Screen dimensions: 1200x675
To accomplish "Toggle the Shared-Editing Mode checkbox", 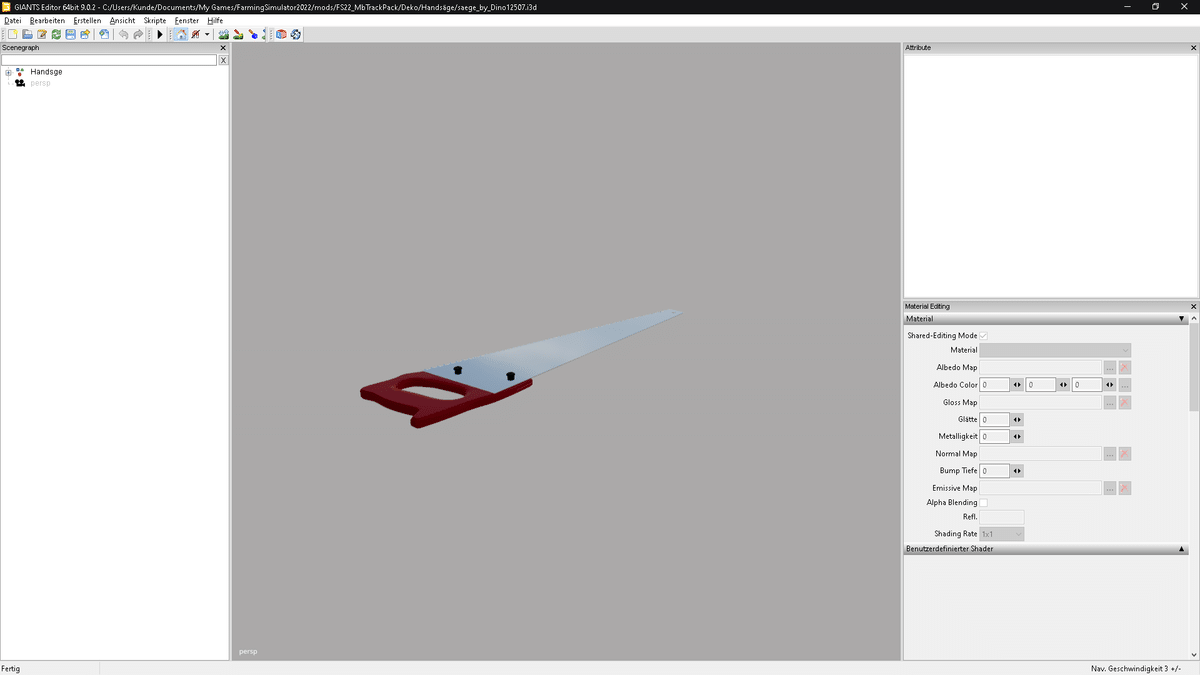I will 983,336.
